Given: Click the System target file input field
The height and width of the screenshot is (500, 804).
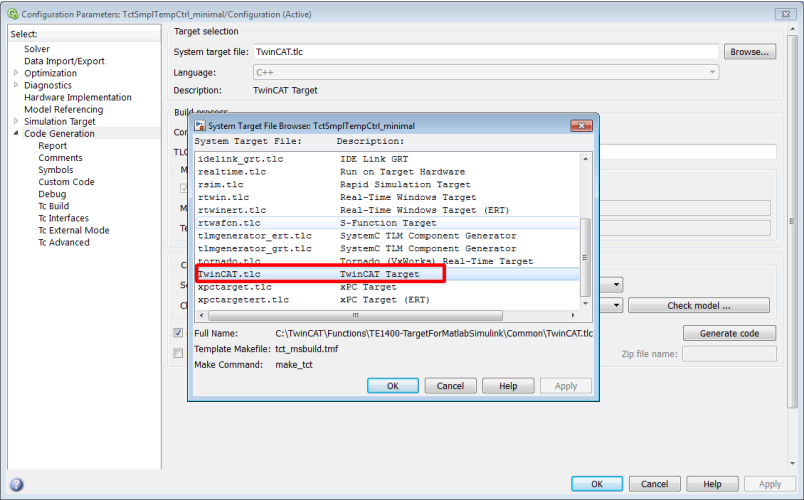Looking at the screenshot, I should 486,52.
